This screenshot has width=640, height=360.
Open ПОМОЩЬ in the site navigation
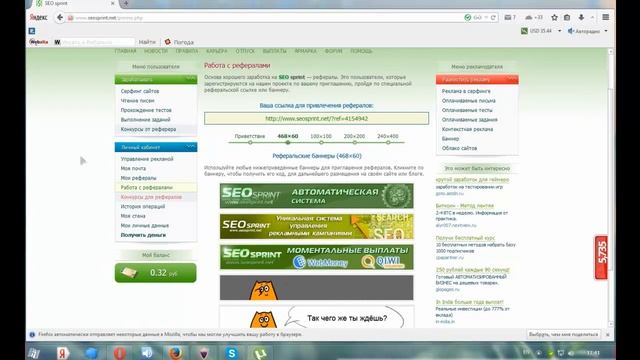[361, 51]
